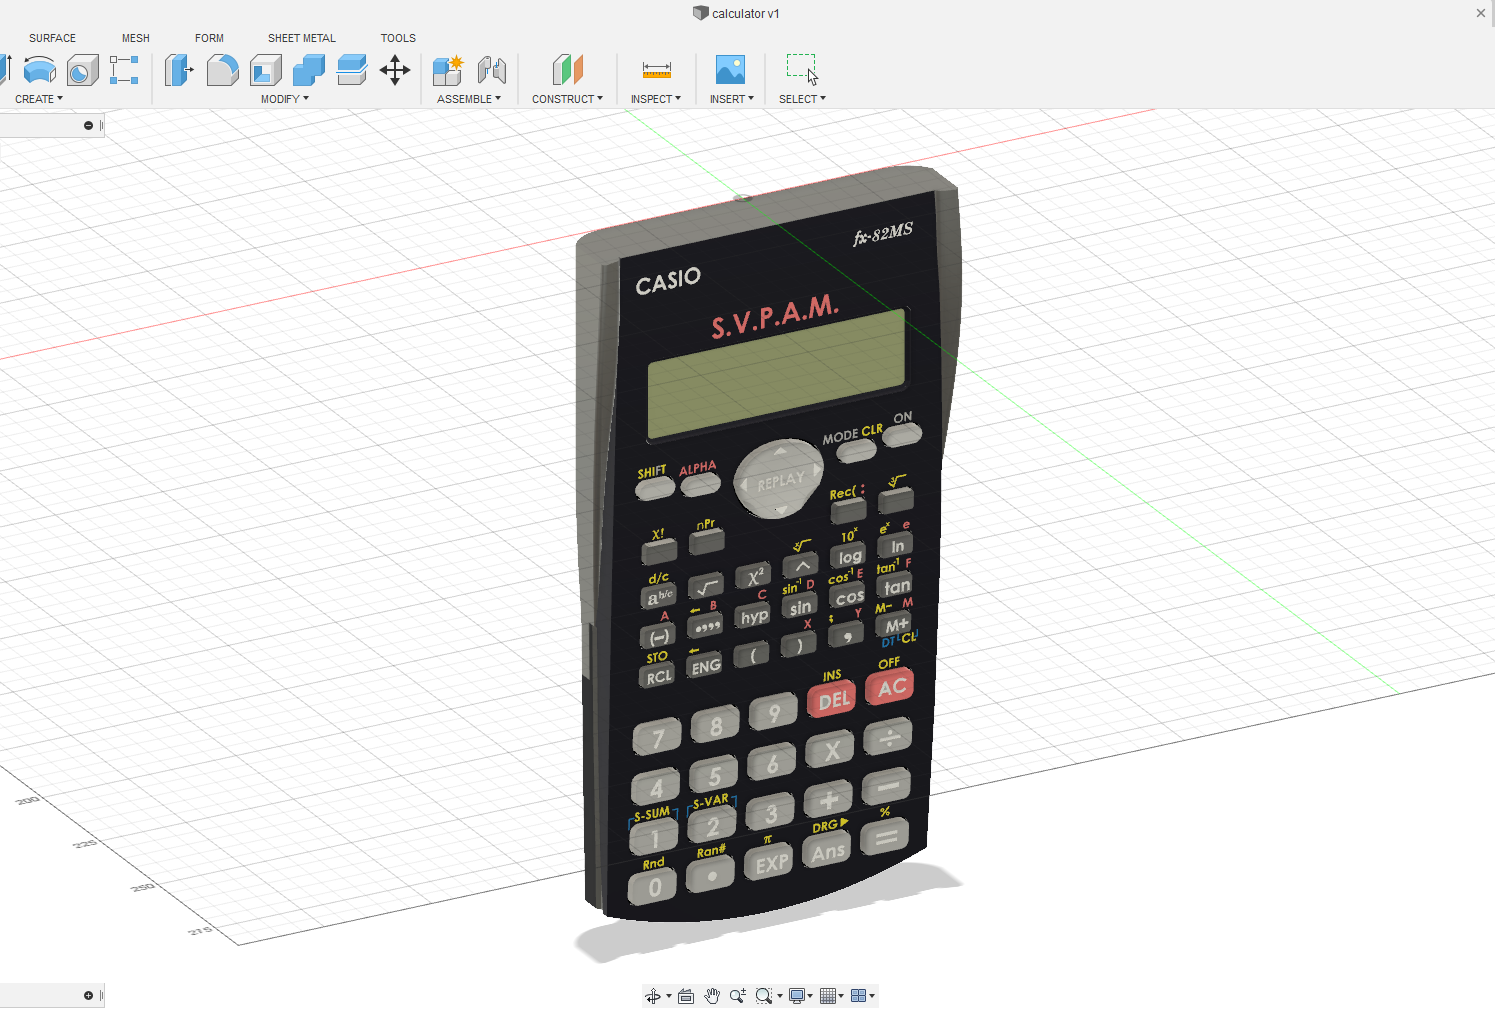This screenshot has height=1012, width=1495.
Task: Toggle the layout grid display
Action: [x=829, y=995]
